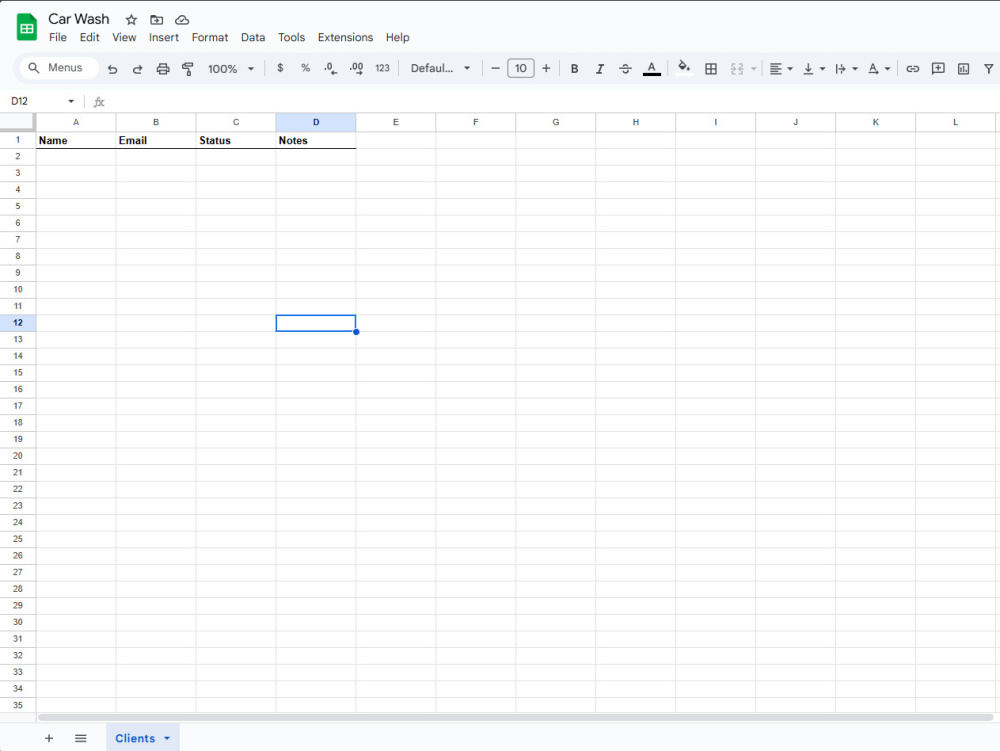Open text wrapping dropdown
The height and width of the screenshot is (751, 1000).
click(846, 69)
